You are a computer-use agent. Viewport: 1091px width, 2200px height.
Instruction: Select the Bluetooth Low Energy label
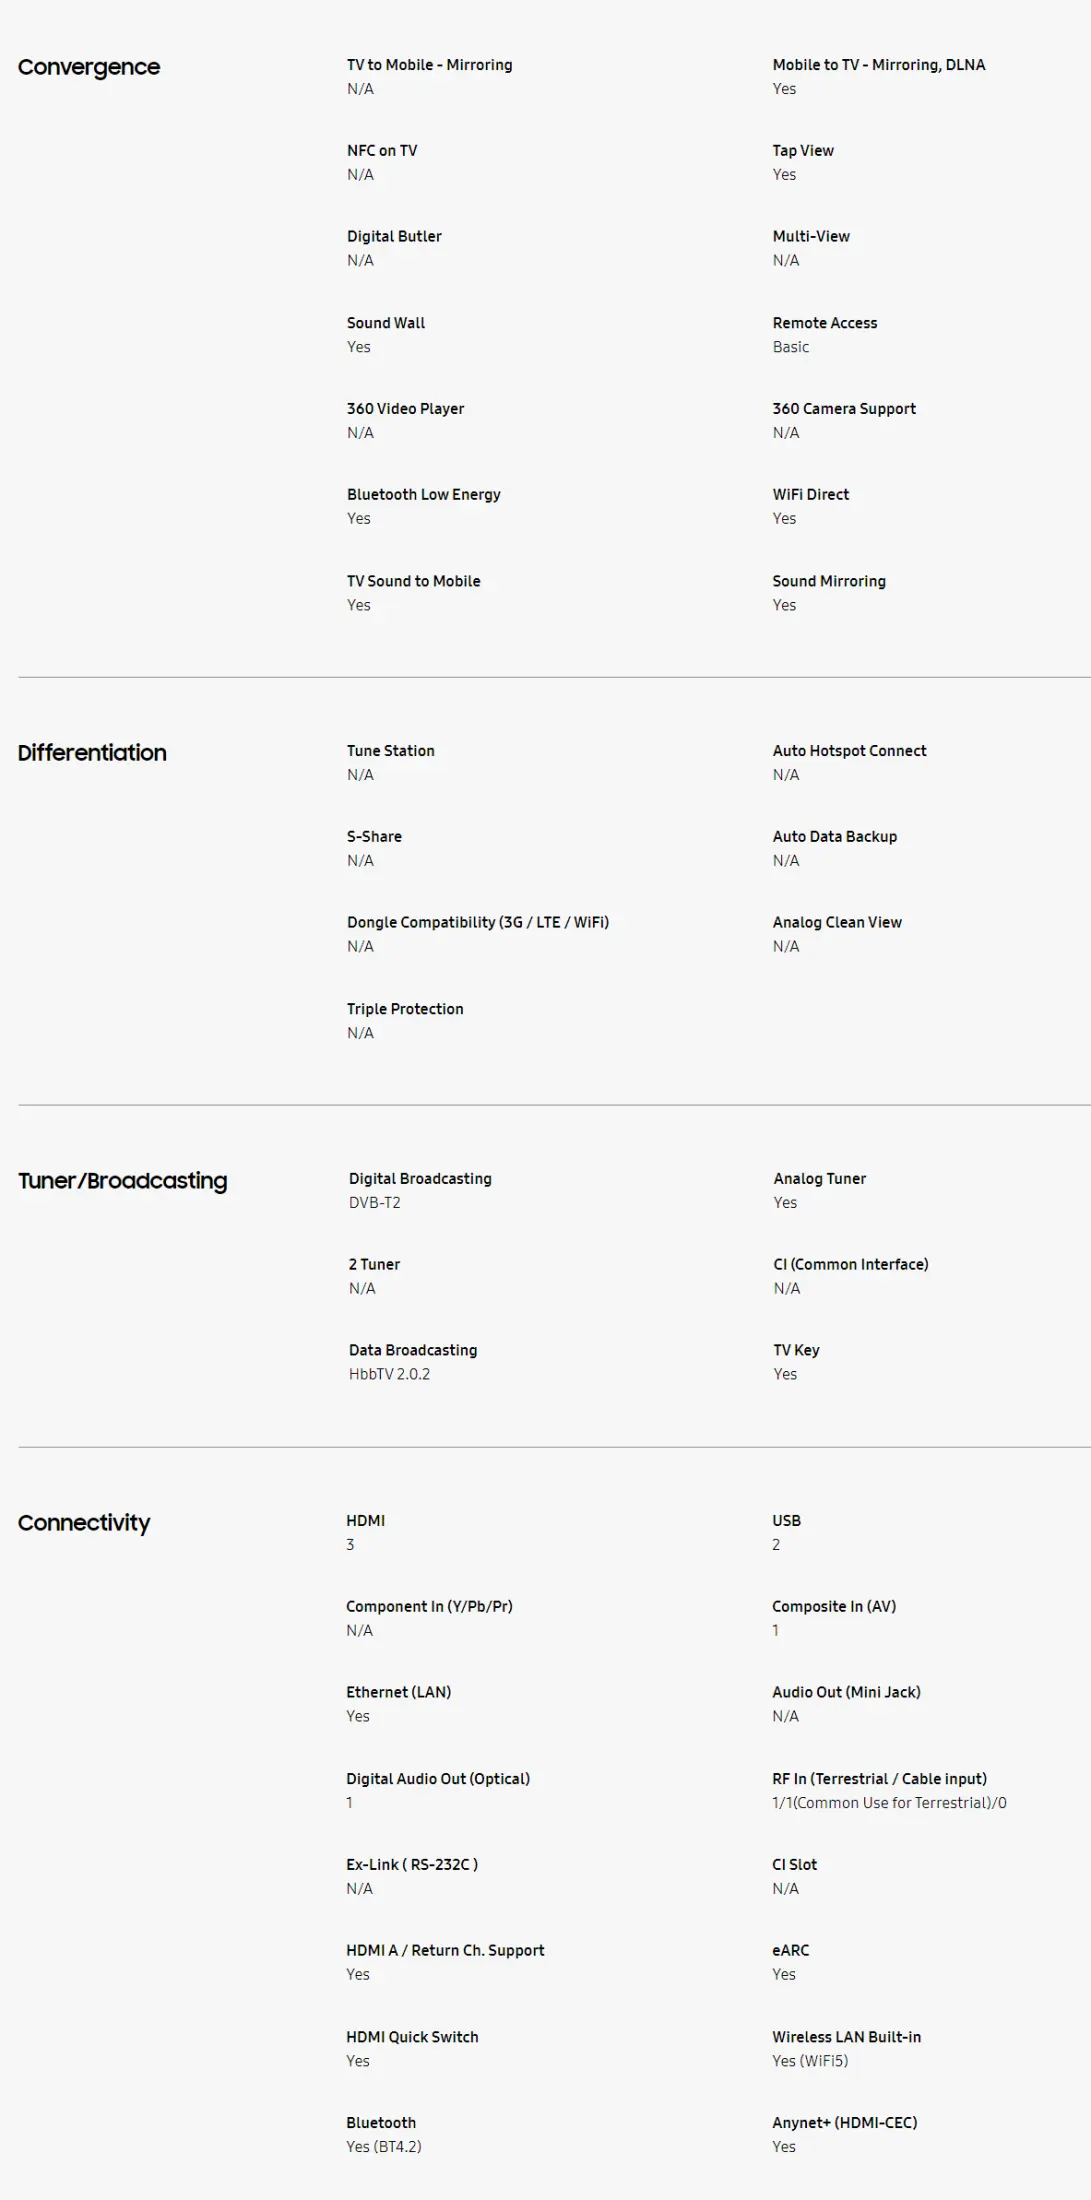[423, 495]
